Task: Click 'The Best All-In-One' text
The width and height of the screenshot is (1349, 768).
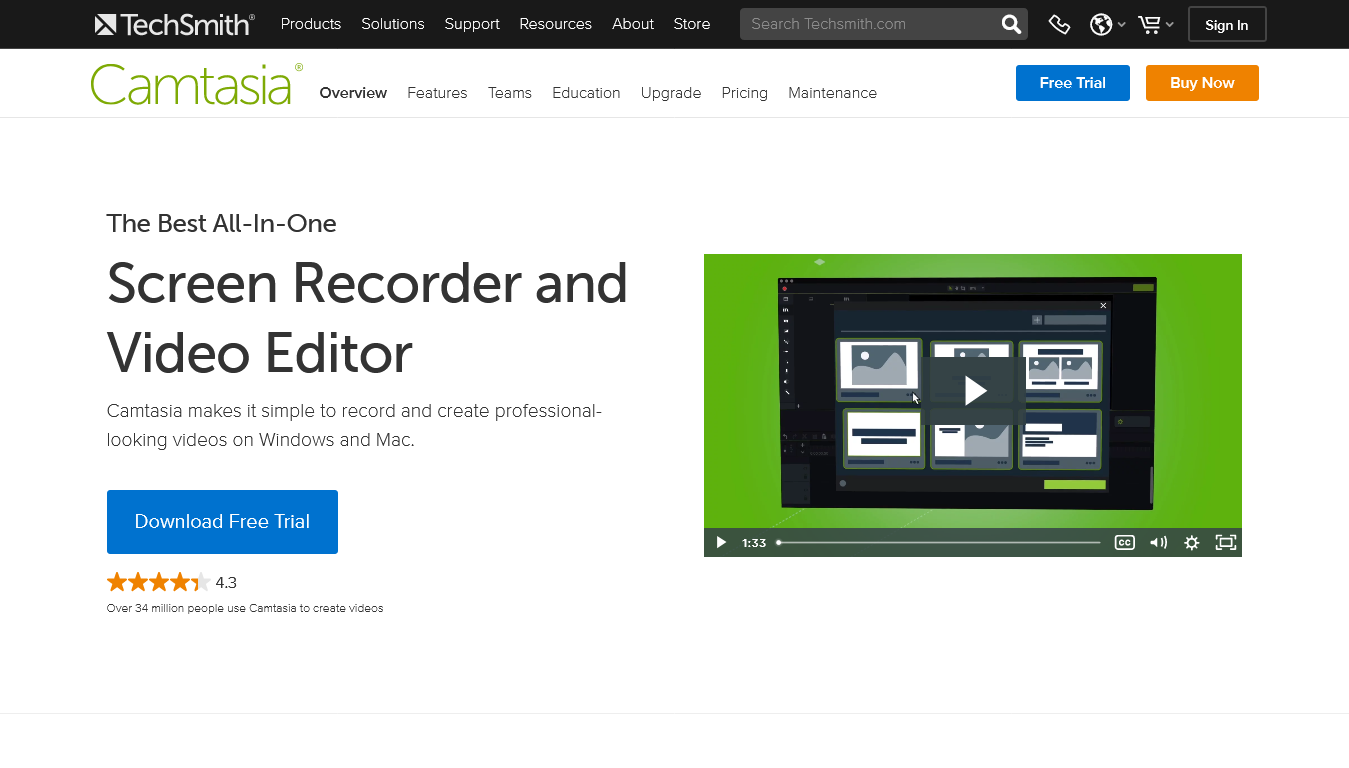Action: point(221,223)
